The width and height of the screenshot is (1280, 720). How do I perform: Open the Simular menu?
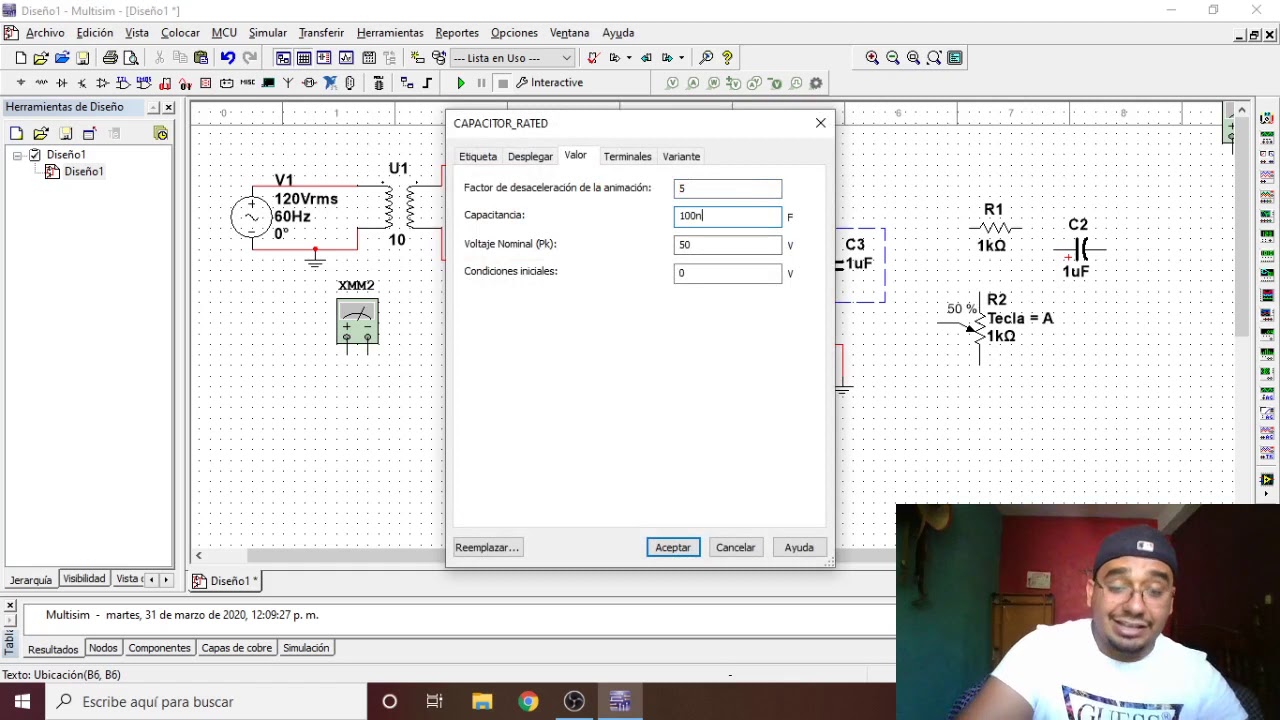[267, 33]
